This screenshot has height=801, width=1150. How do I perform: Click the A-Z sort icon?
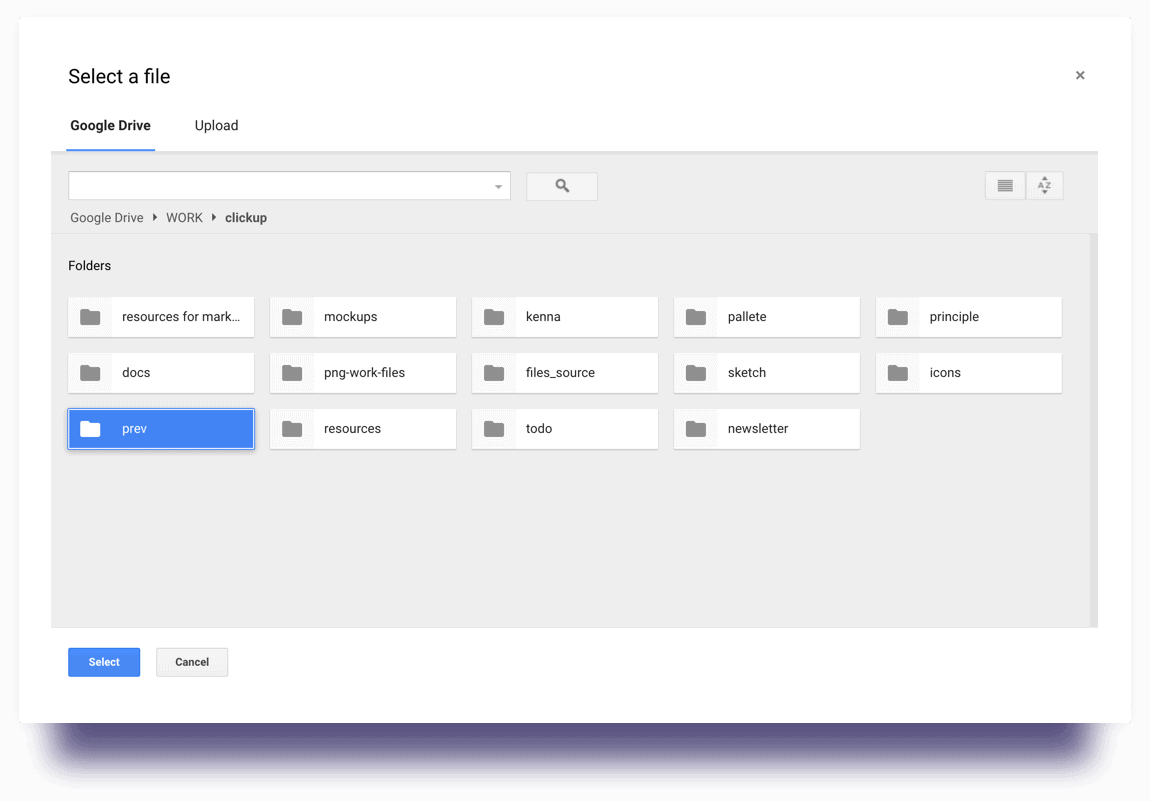coord(1044,185)
